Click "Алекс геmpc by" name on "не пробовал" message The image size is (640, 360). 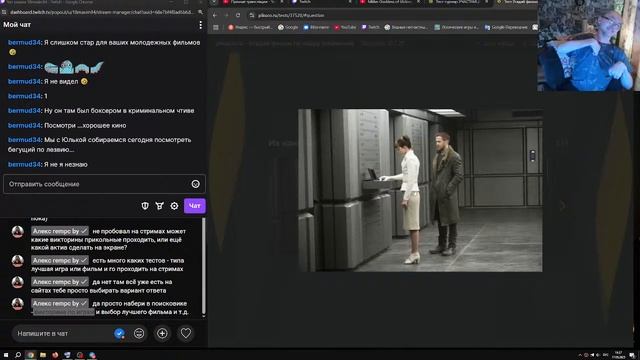(60, 231)
